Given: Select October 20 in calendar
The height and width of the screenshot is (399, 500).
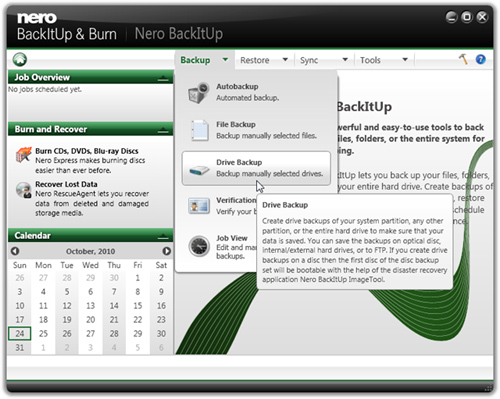Looking at the screenshot, I should pyautogui.click(x=90, y=320).
